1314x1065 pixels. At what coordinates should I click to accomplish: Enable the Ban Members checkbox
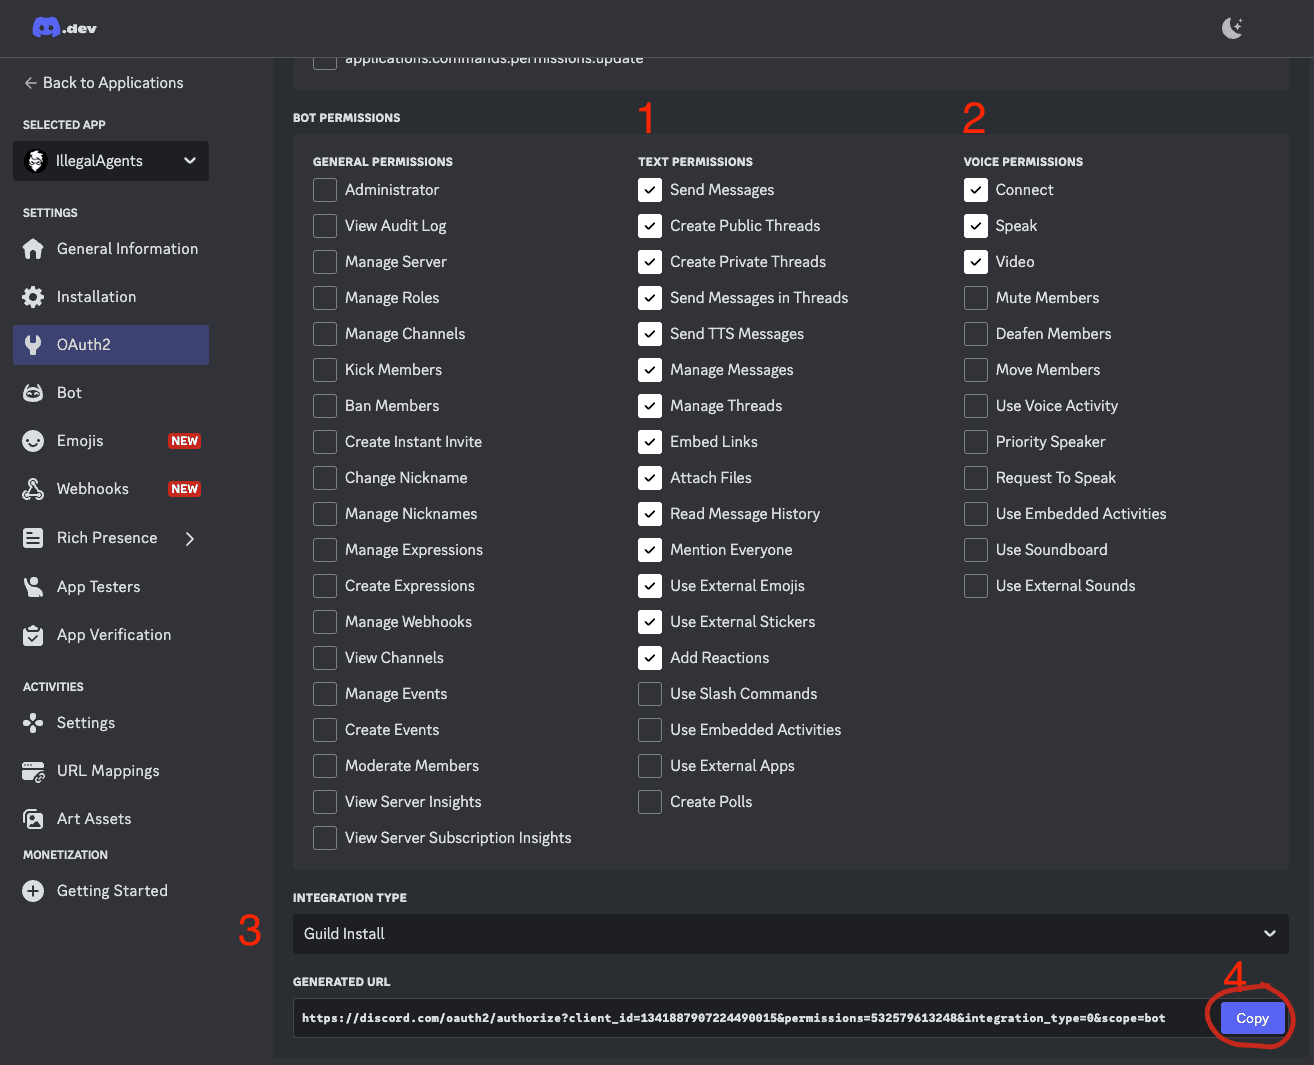[x=325, y=406]
